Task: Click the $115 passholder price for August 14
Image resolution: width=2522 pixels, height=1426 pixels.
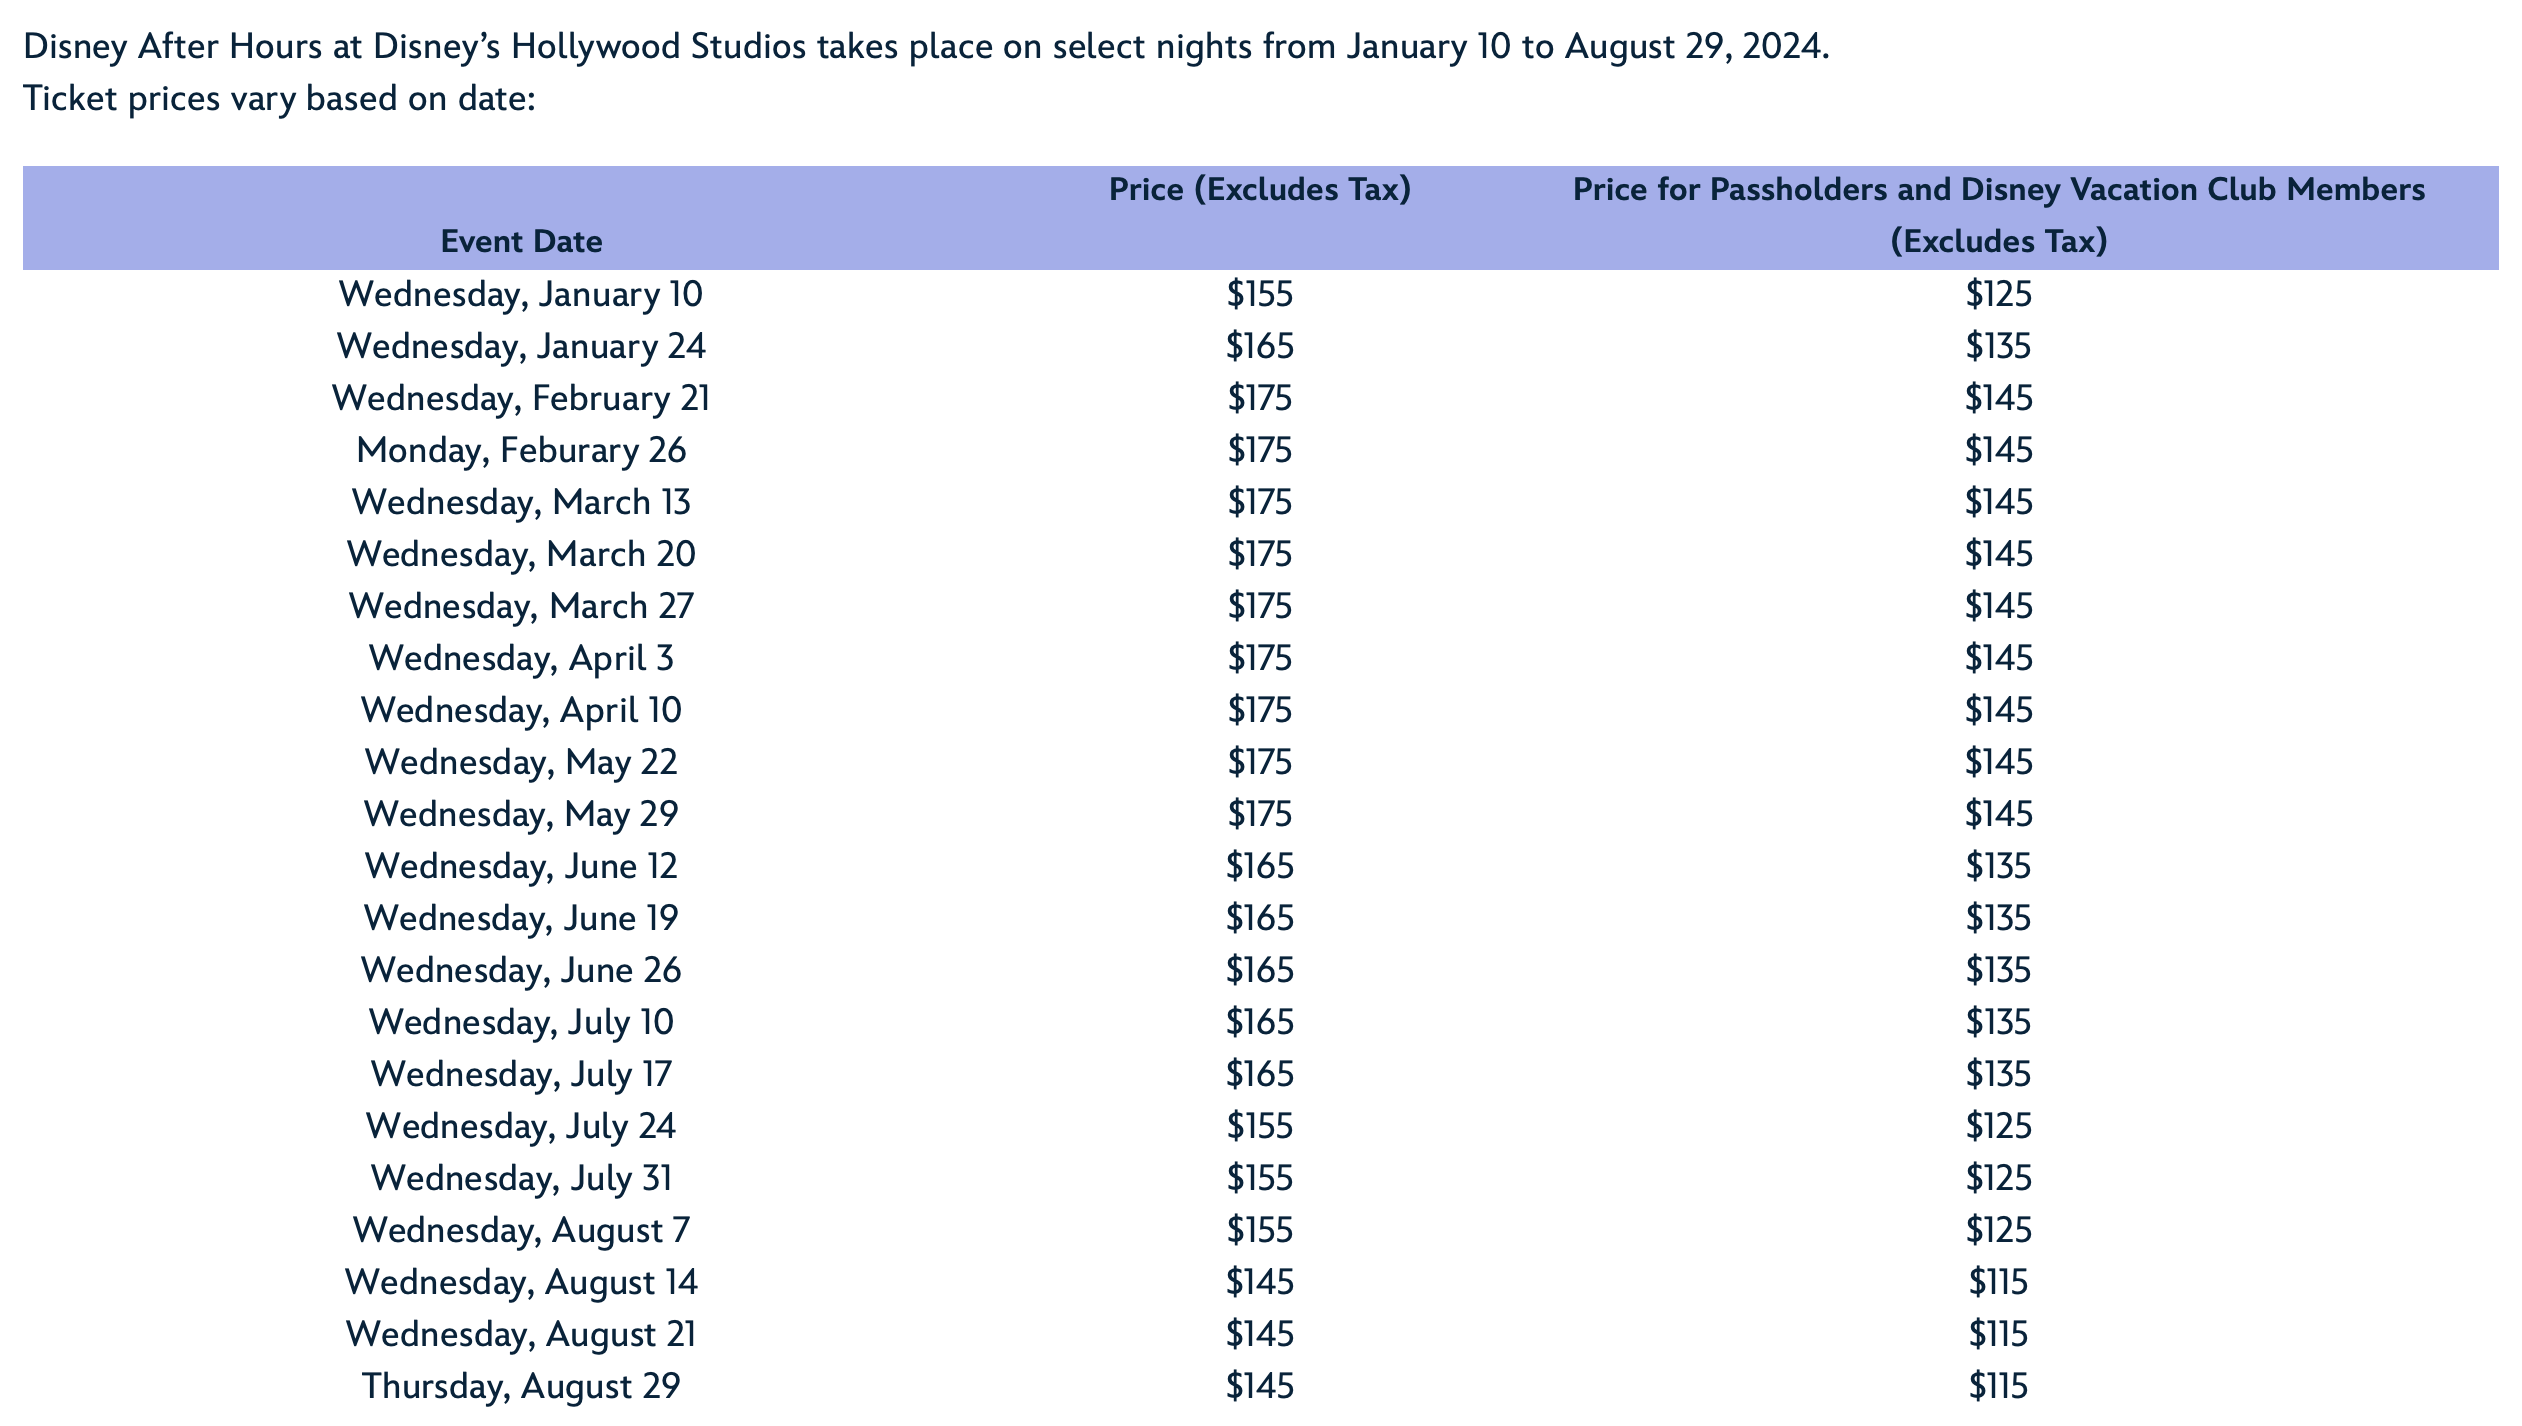Action: [x=1998, y=1282]
